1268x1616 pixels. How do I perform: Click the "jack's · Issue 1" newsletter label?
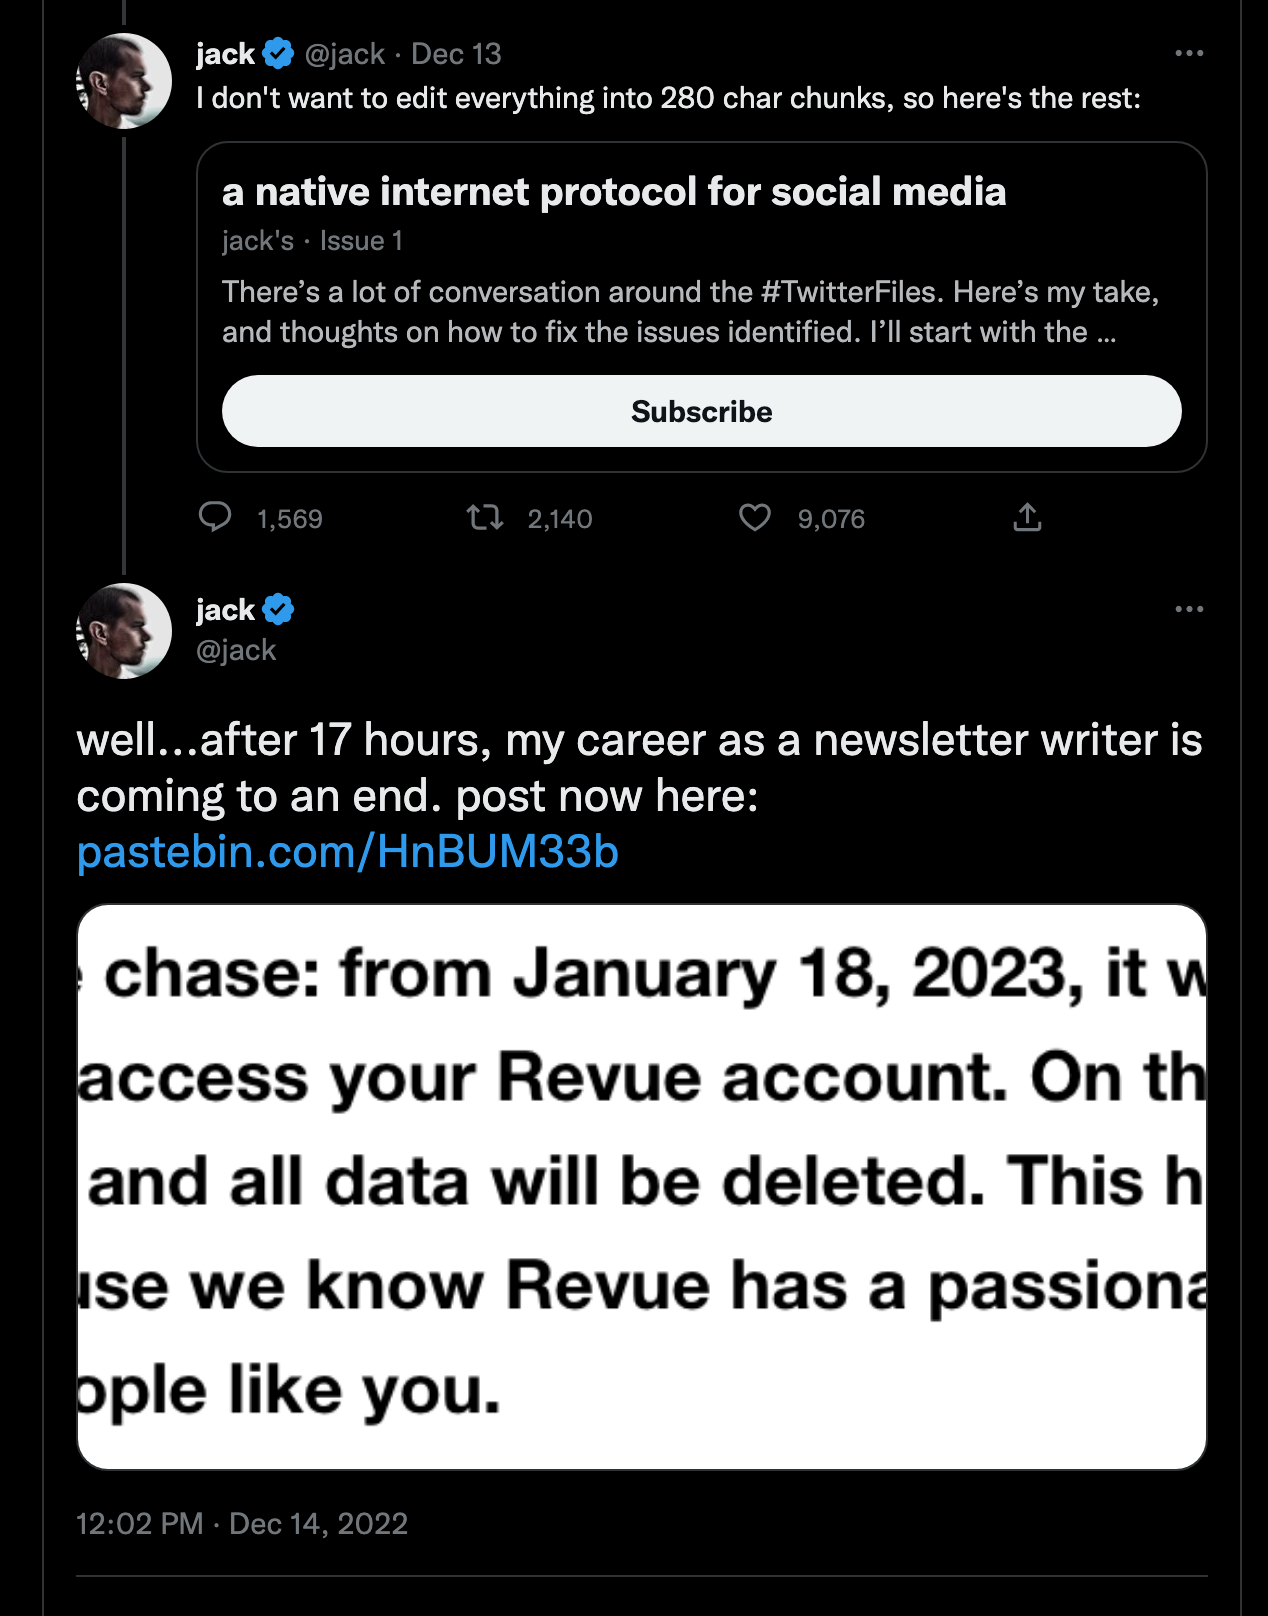[312, 241]
